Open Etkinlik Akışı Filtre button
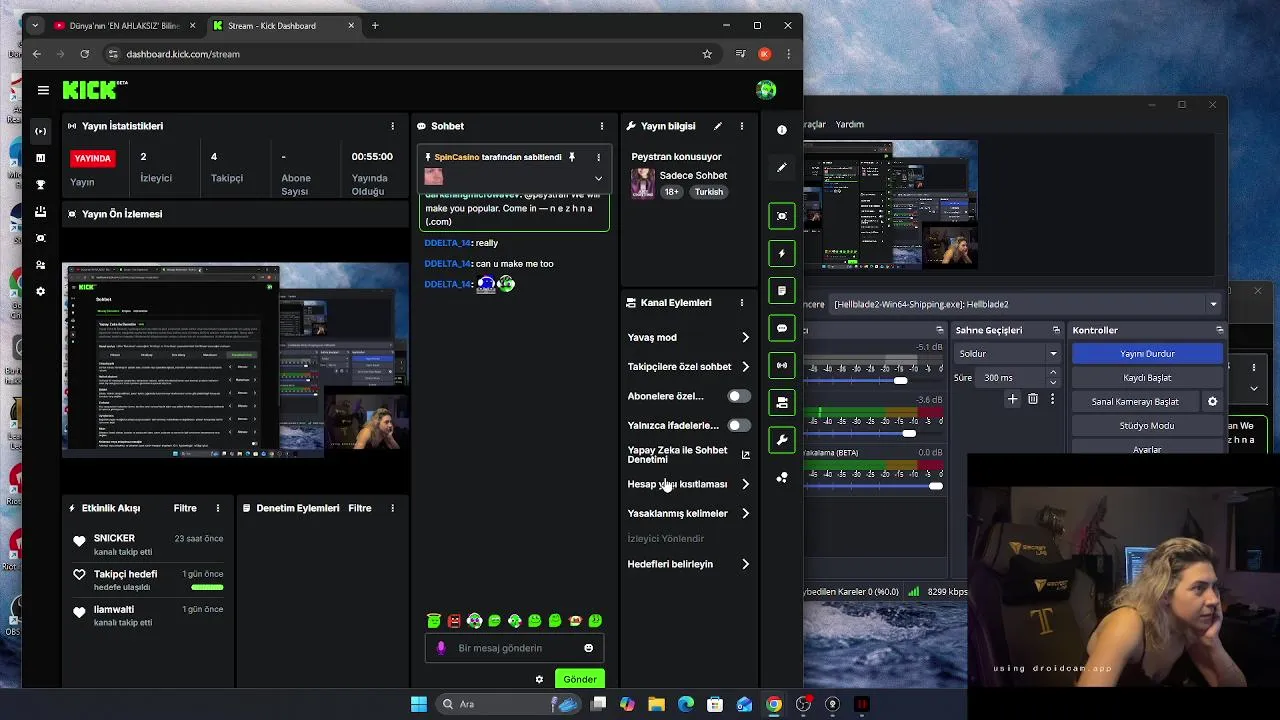Screen dimensions: 1280x720 pos(185,508)
